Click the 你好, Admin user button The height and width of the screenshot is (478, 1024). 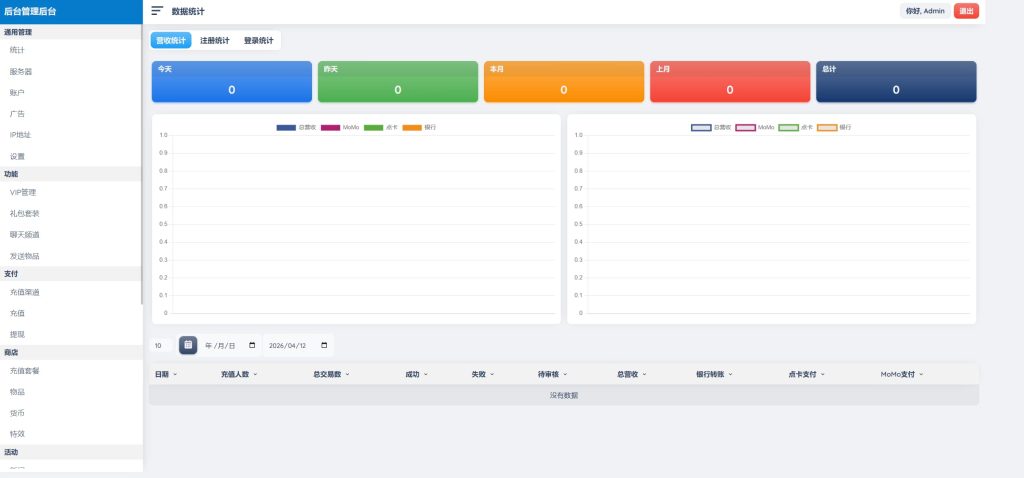[x=924, y=11]
